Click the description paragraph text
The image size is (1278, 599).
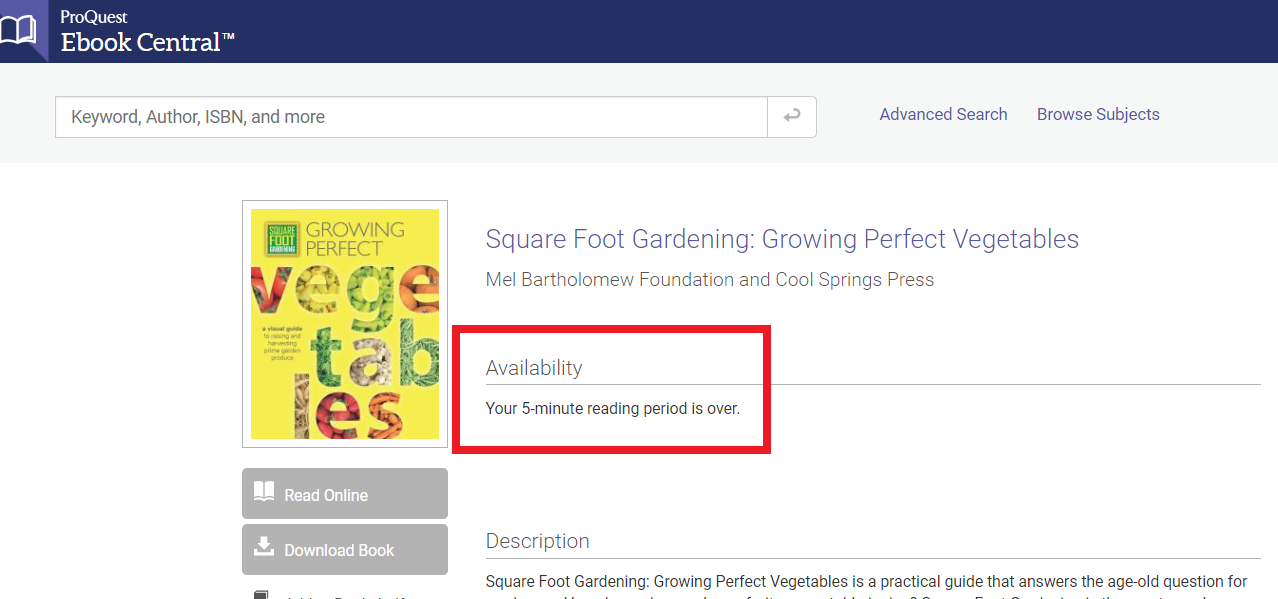point(866,582)
